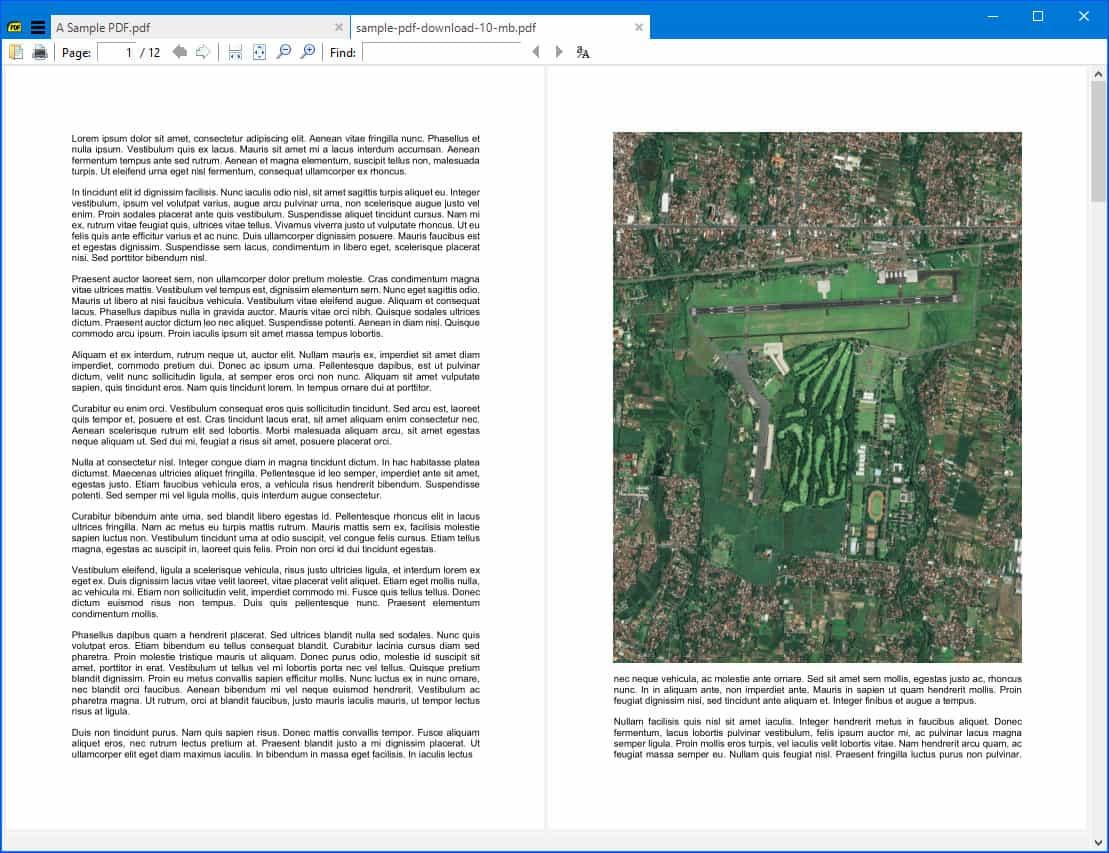Click the paragraph starting "Nullam facilisis quis nisl"
The height and width of the screenshot is (853, 1109).
click(817, 738)
